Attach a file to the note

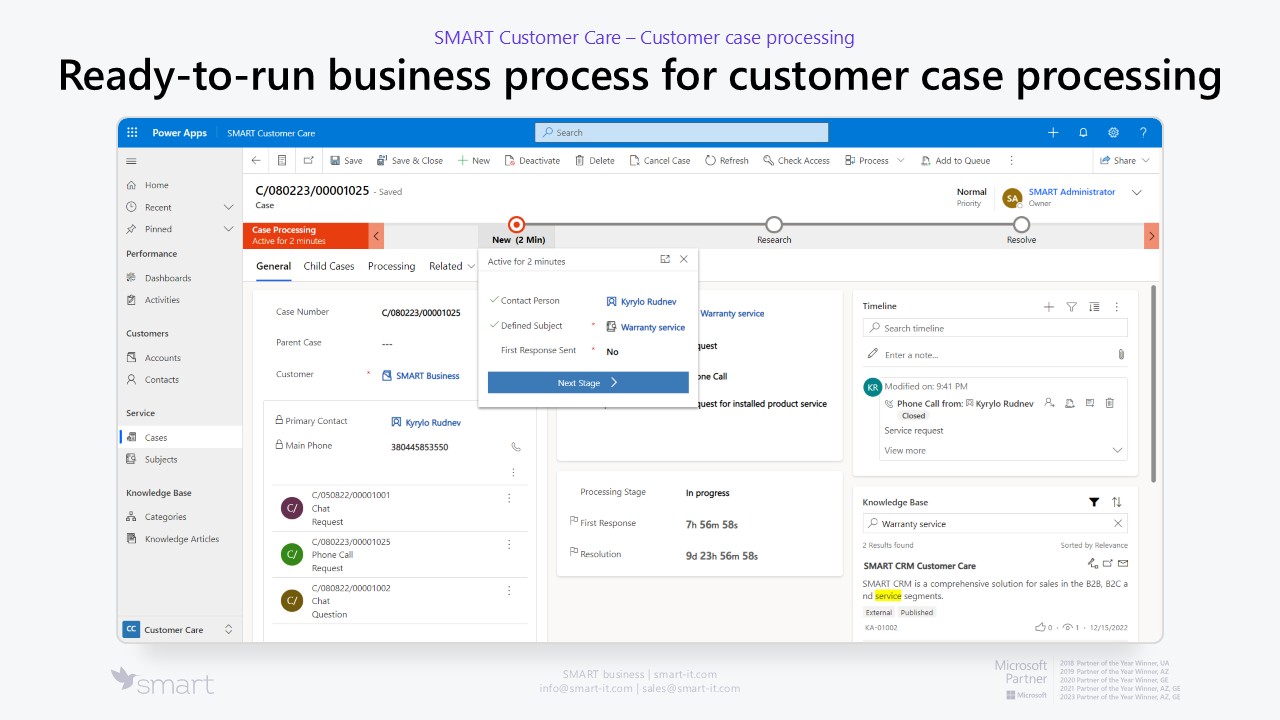(1121, 355)
